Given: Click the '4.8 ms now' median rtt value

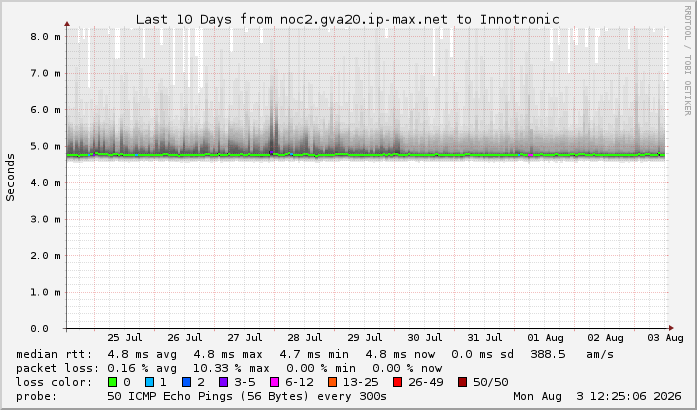Looking at the screenshot, I should tap(400, 354).
